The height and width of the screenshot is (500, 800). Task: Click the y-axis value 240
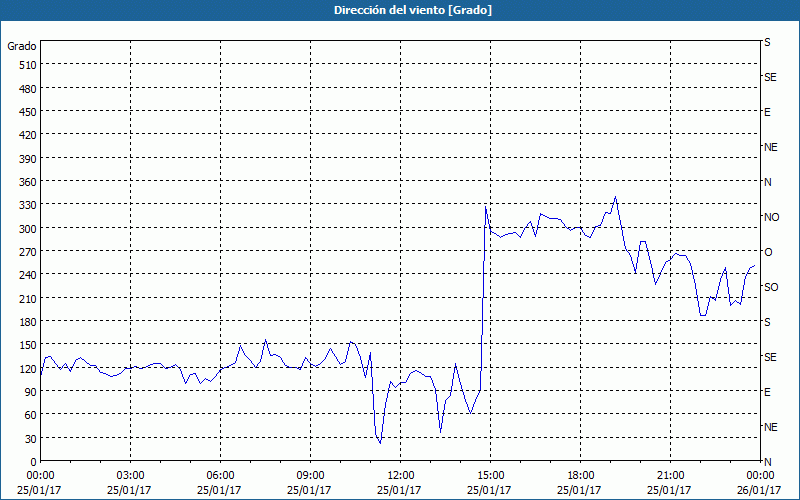[28, 275]
